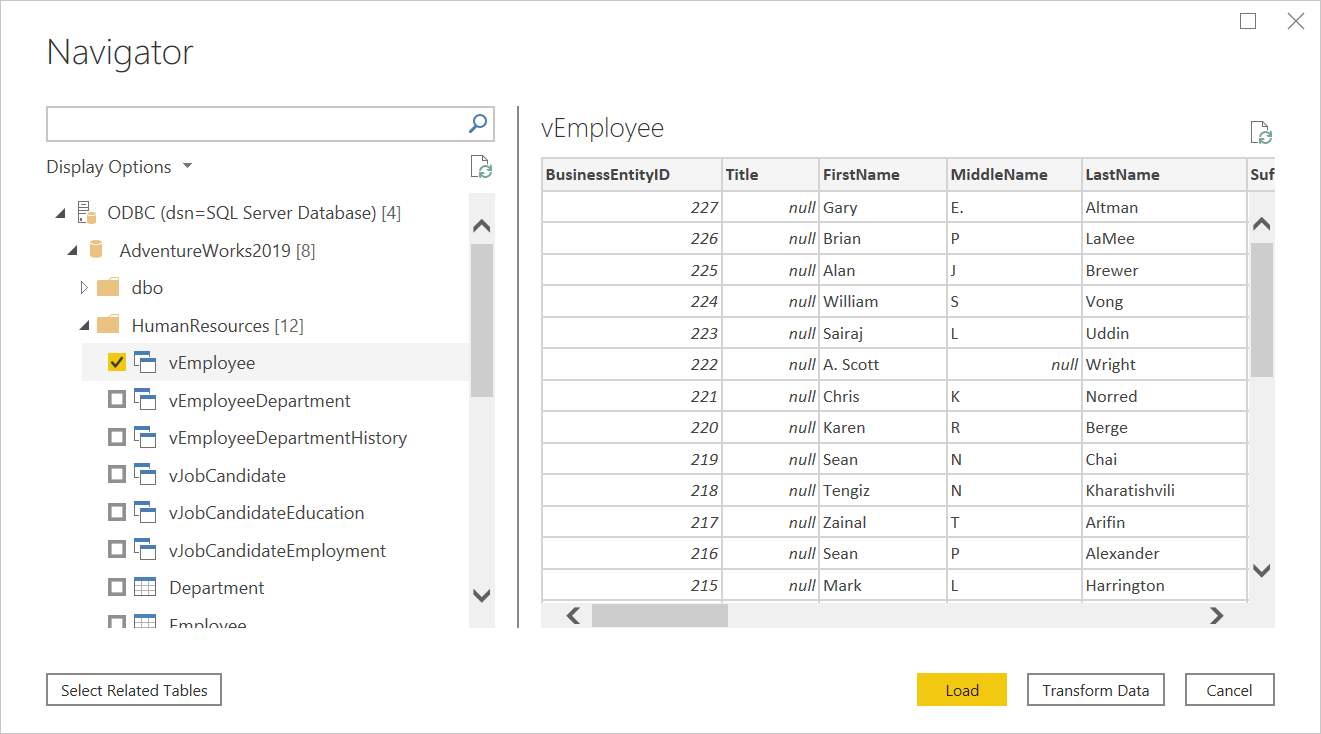Screen dimensions: 1321x734
Task: Click the dbo folder icon
Action: click(x=109, y=288)
